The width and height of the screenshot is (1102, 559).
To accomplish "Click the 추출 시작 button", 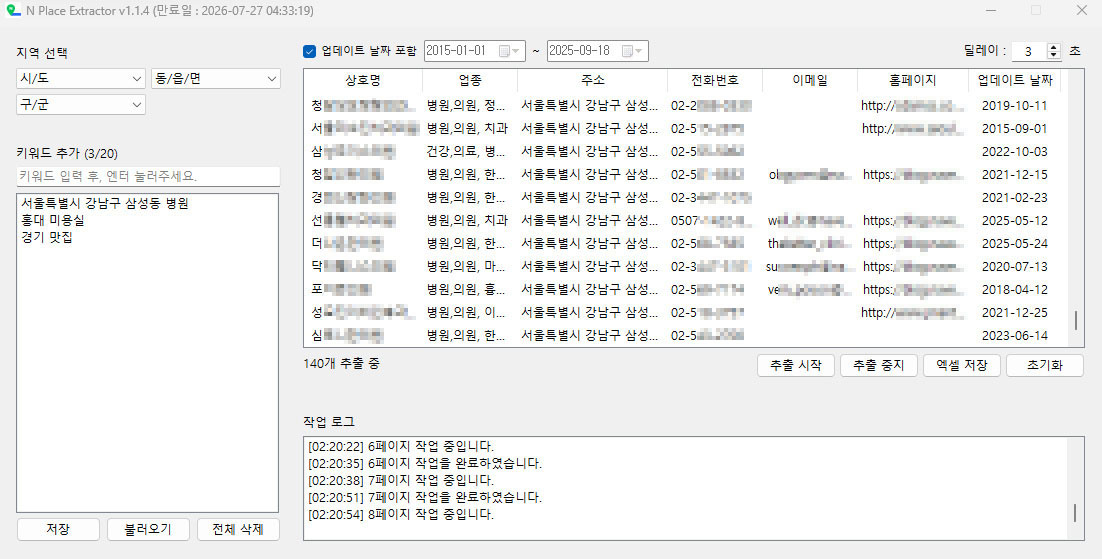I will [795, 365].
